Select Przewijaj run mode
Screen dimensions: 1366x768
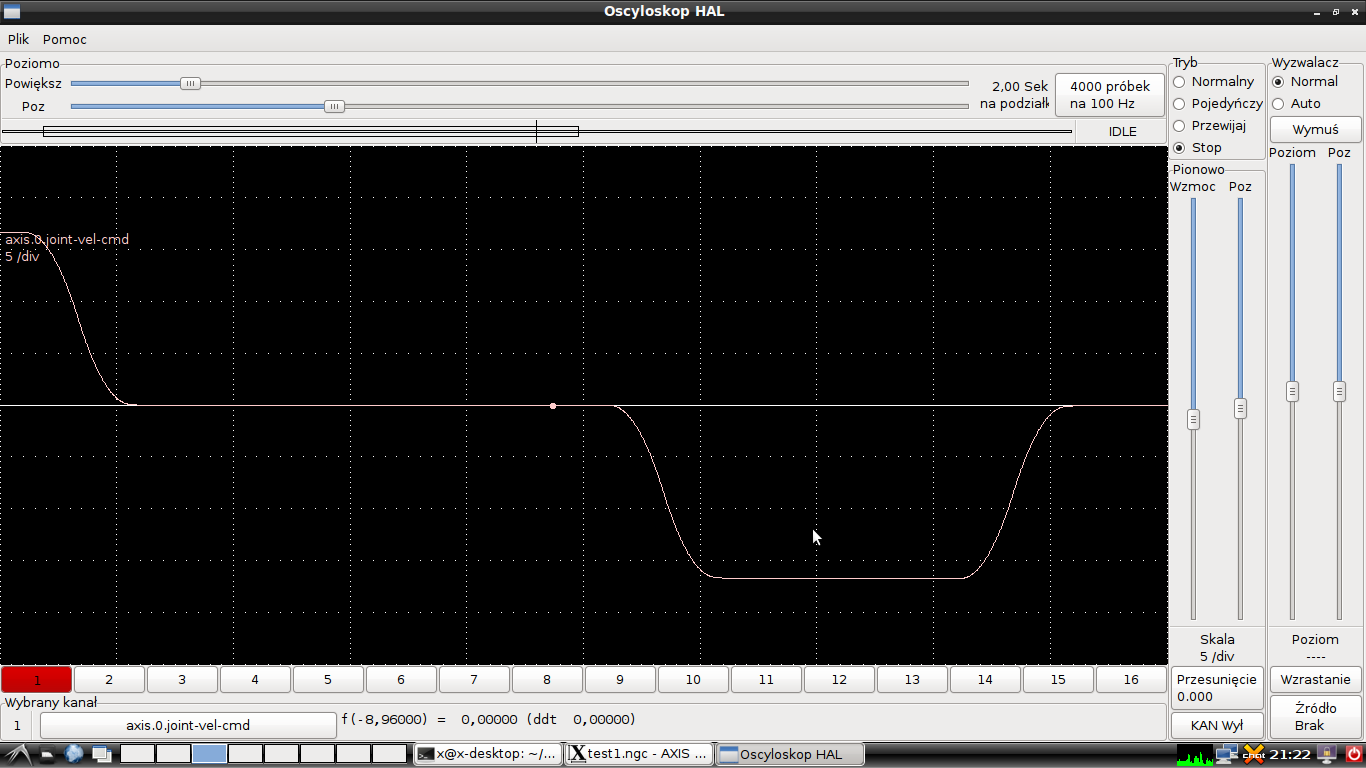1210,125
